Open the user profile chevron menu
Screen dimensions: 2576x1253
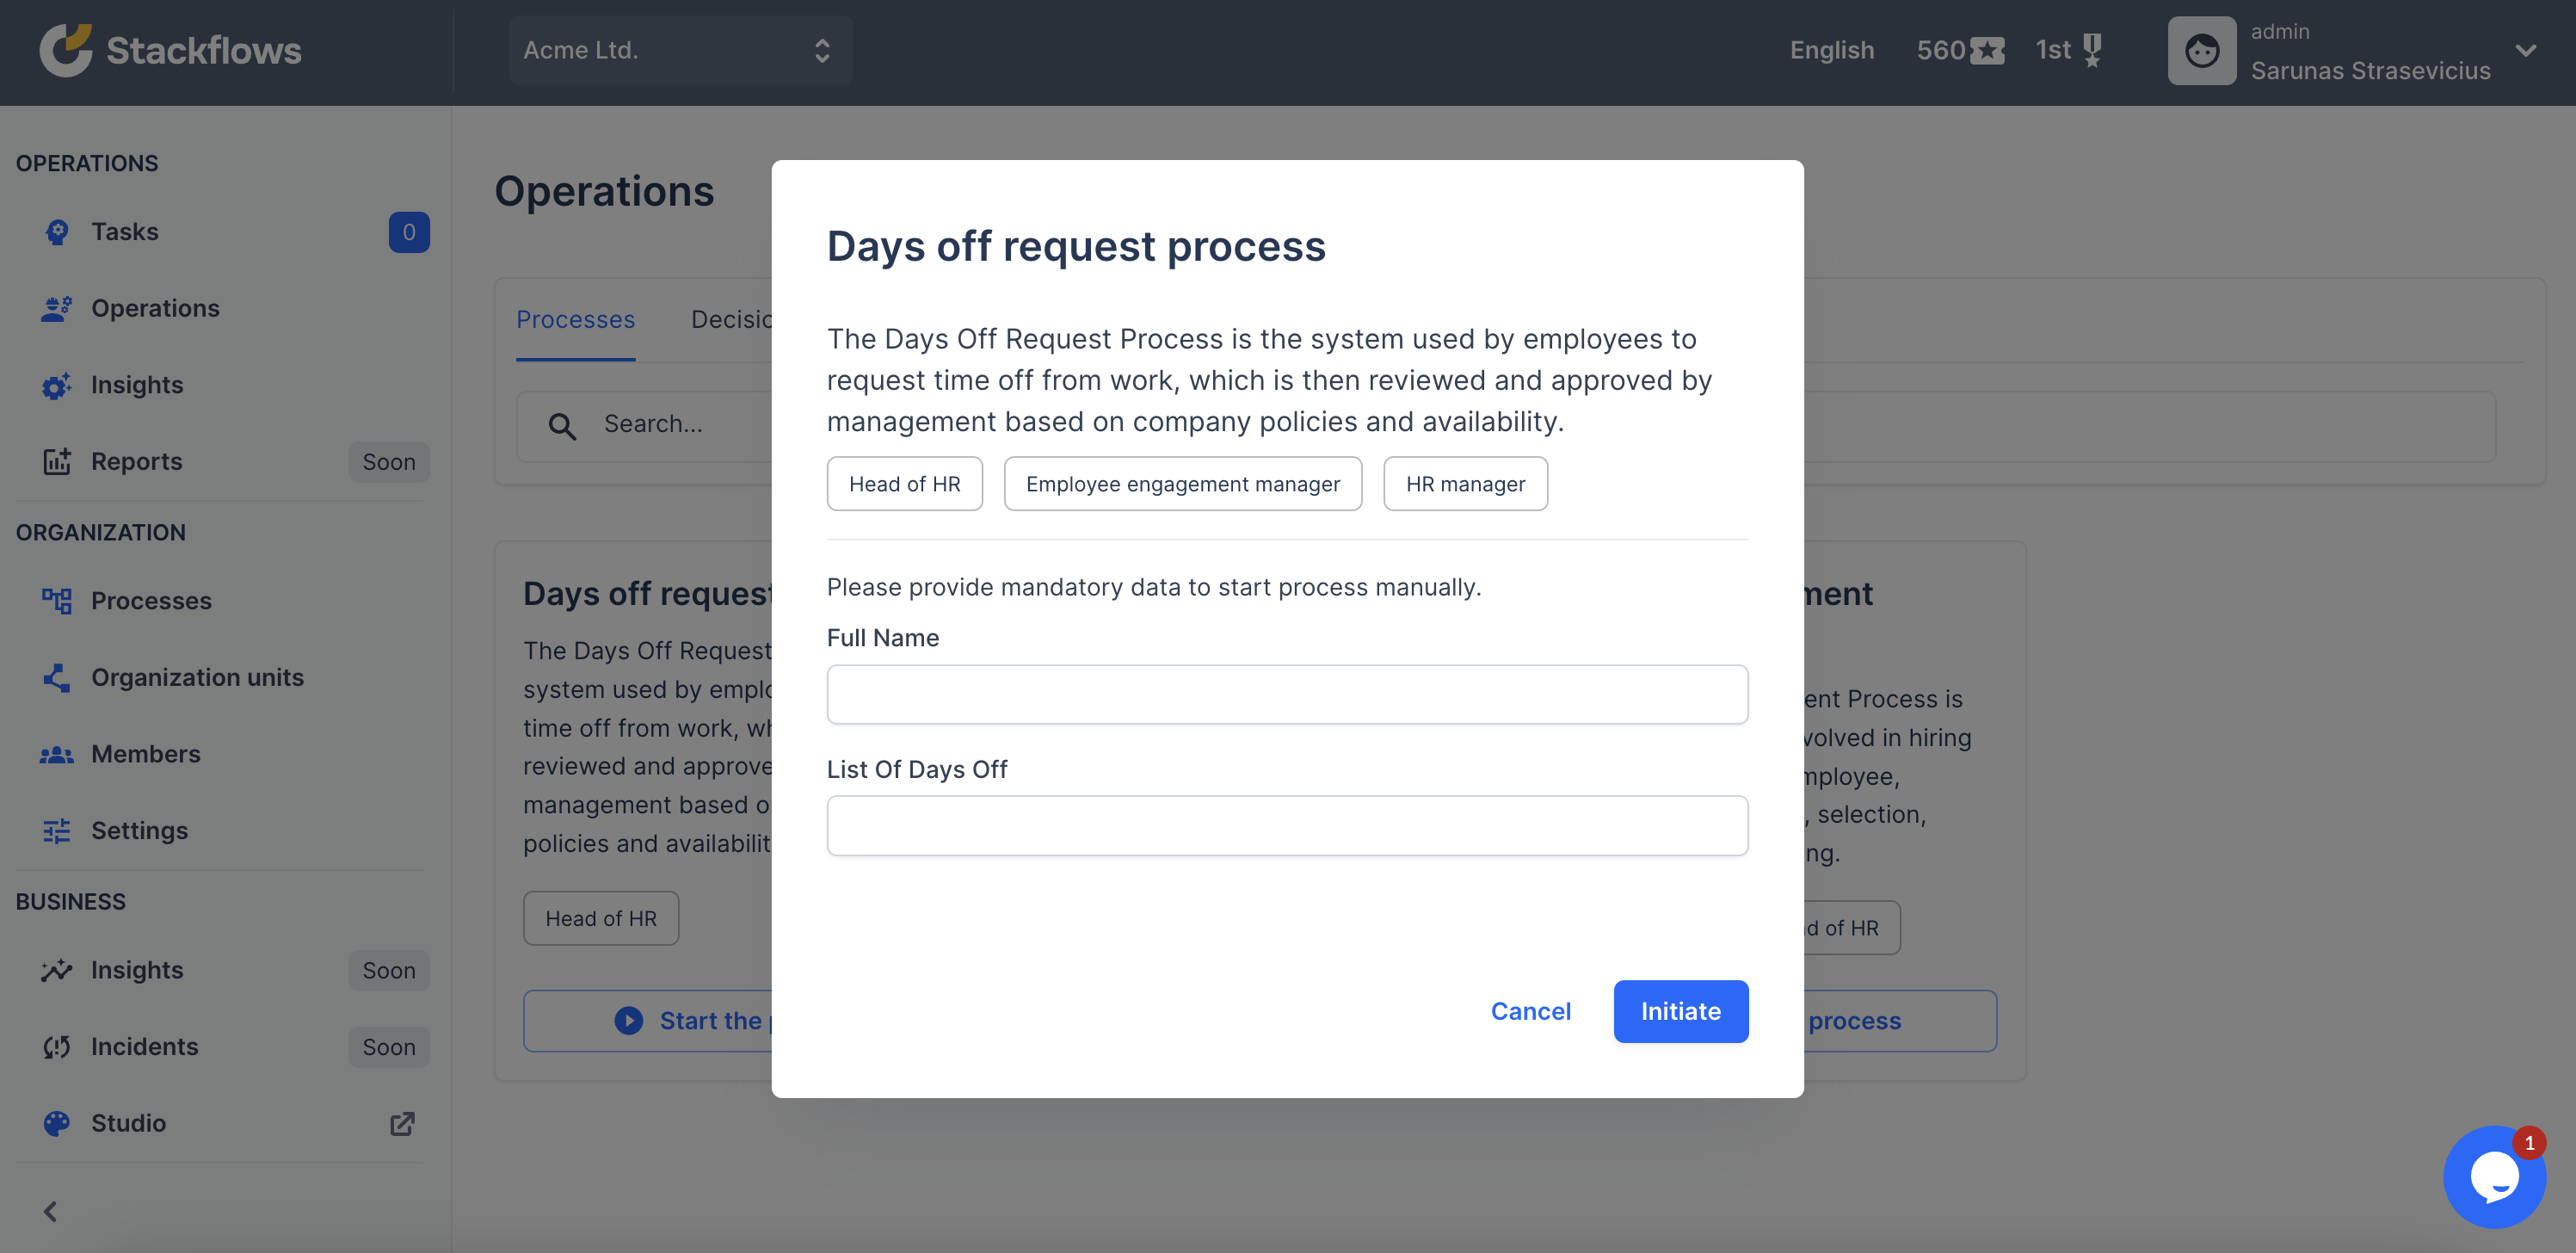point(2526,51)
